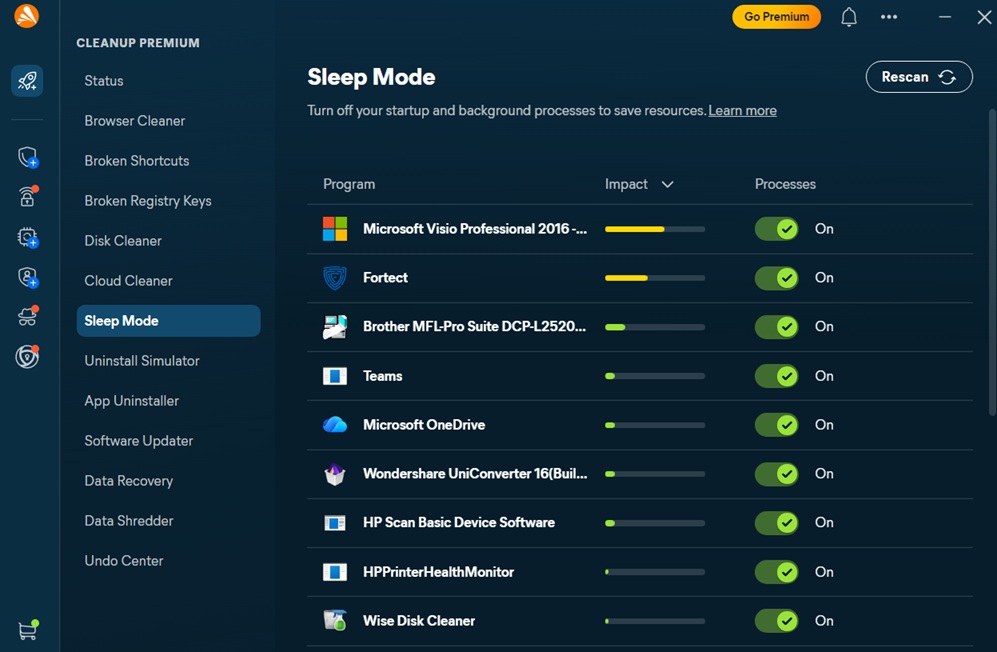Open Browser Cleaner section

(x=135, y=121)
